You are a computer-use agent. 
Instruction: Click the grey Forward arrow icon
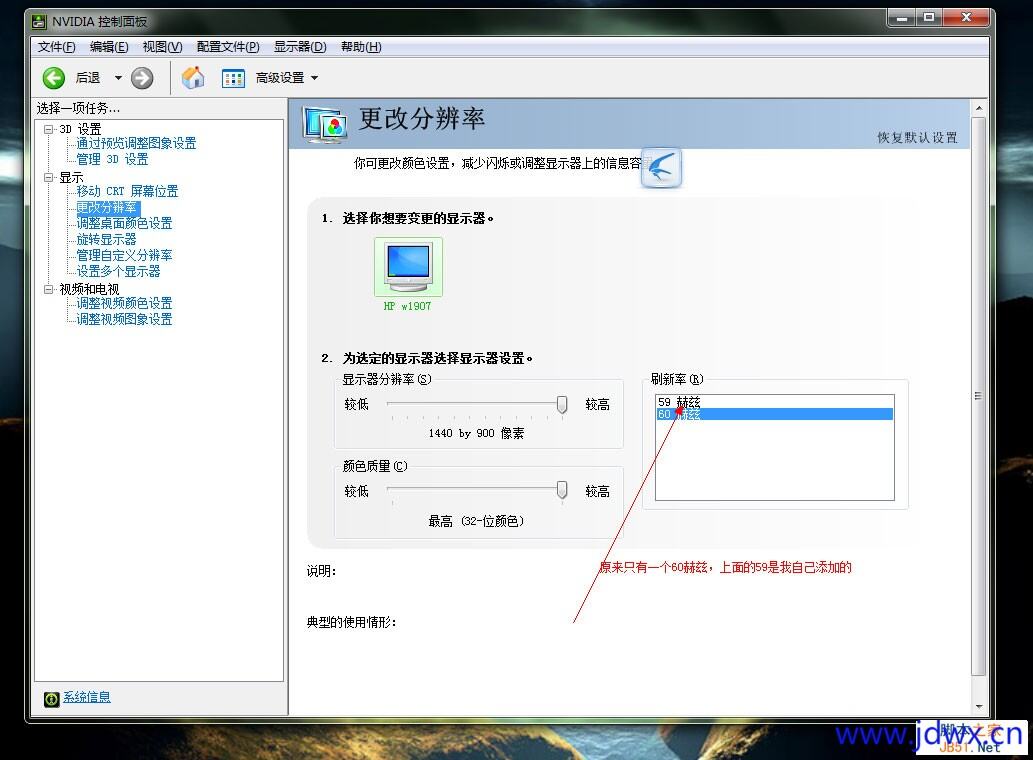click(142, 78)
